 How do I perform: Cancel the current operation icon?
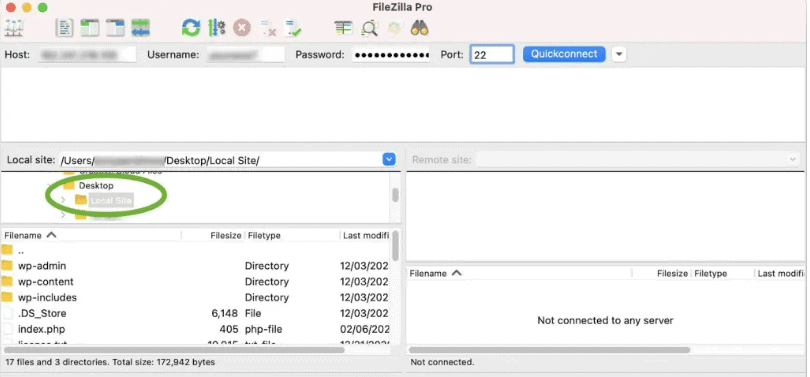click(241, 28)
